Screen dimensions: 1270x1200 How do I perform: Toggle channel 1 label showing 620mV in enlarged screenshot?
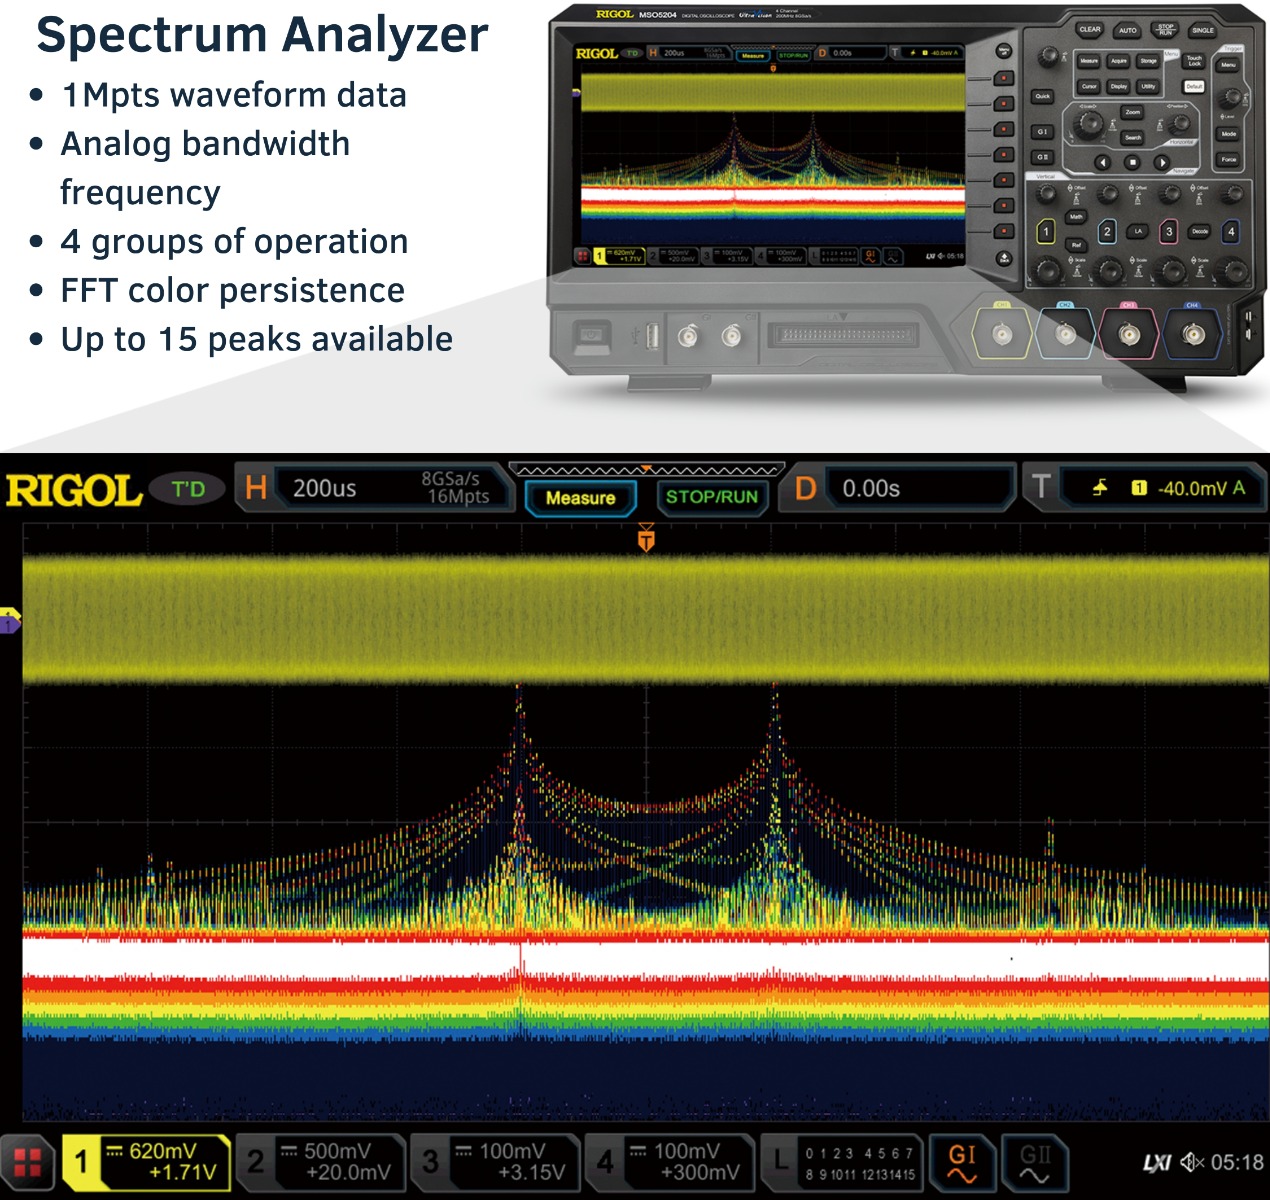(146, 1163)
